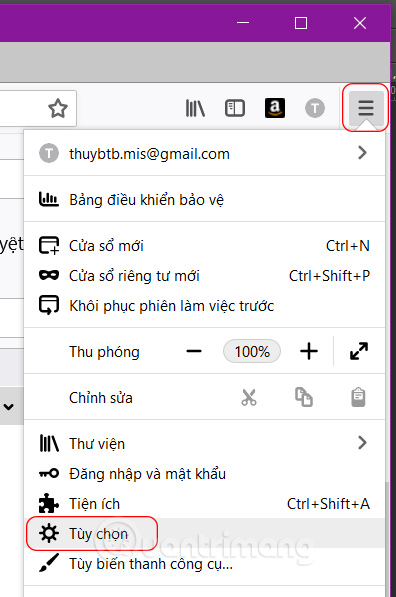Reset zoom via 100% button
The height and width of the screenshot is (597, 396).
click(x=252, y=351)
